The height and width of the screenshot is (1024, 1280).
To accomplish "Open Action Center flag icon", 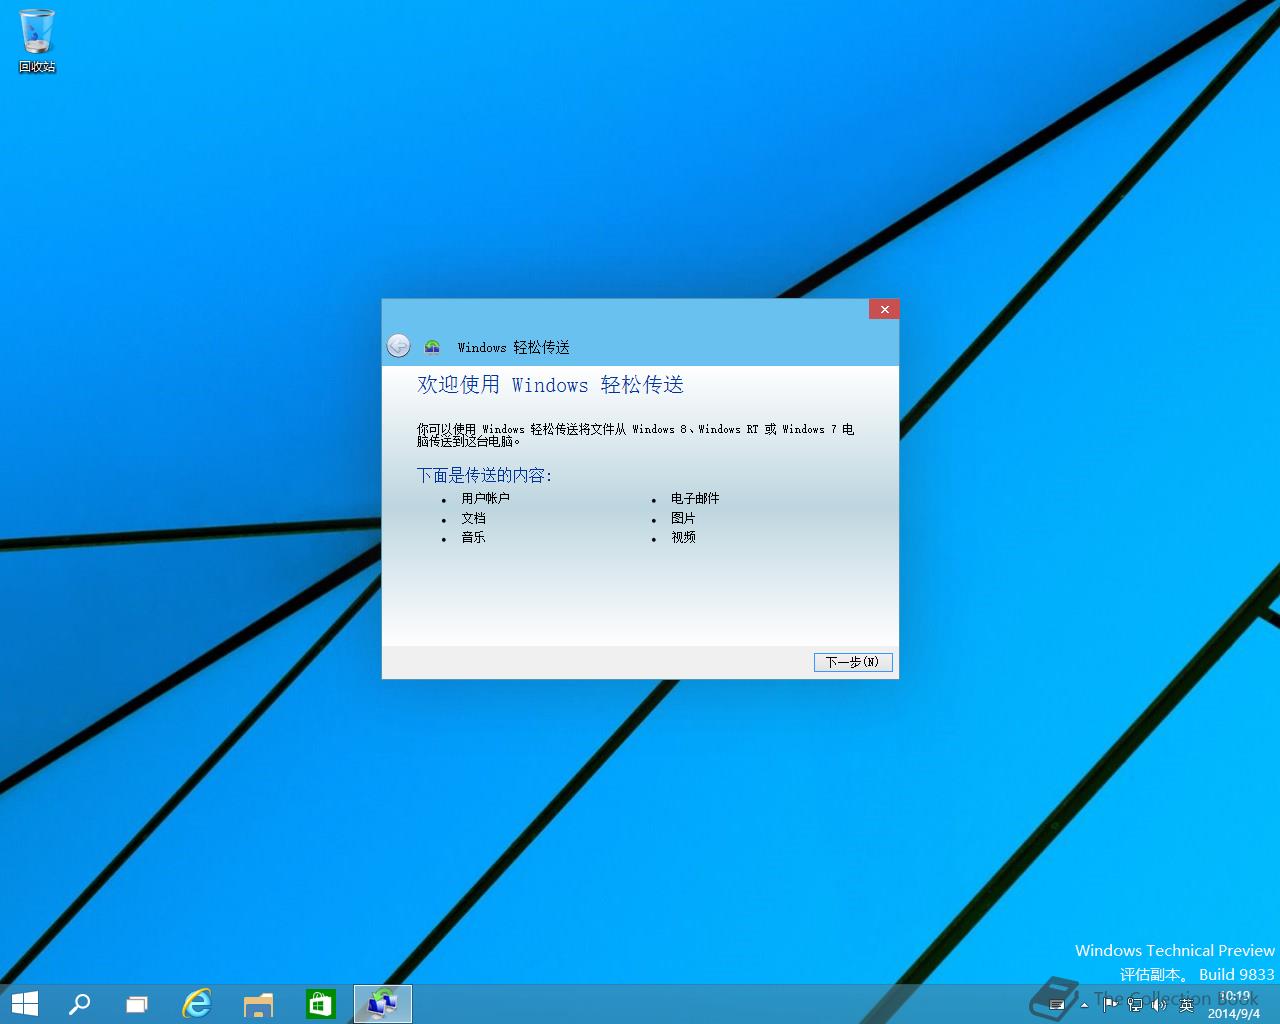I will (1110, 1004).
